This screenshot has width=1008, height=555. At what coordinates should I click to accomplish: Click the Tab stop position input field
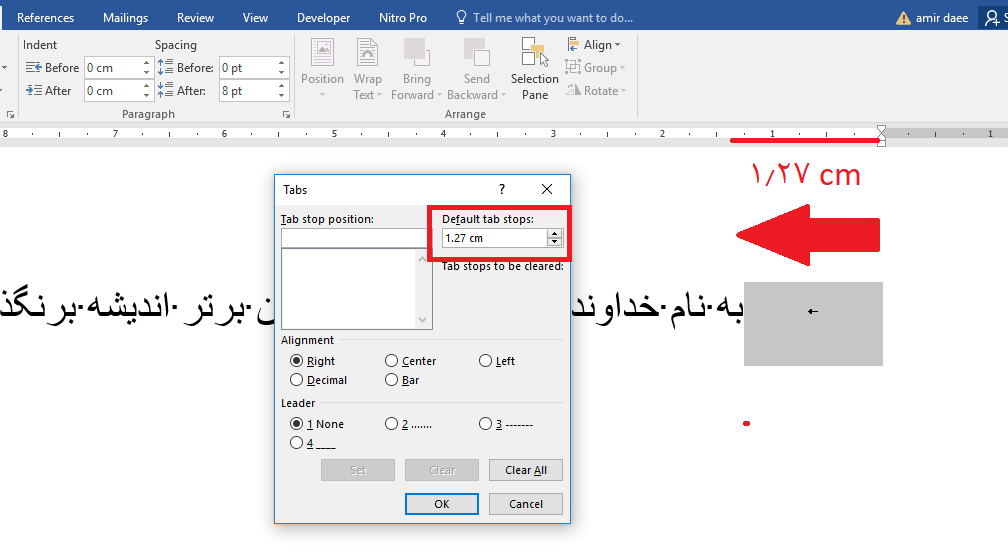click(355, 238)
